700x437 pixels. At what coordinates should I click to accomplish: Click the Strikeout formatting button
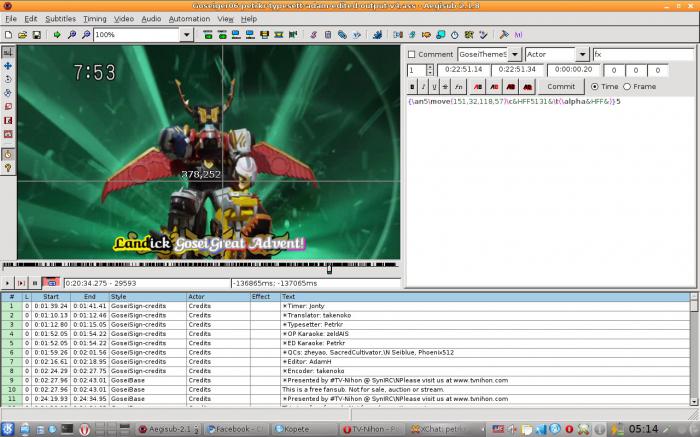coord(445,87)
